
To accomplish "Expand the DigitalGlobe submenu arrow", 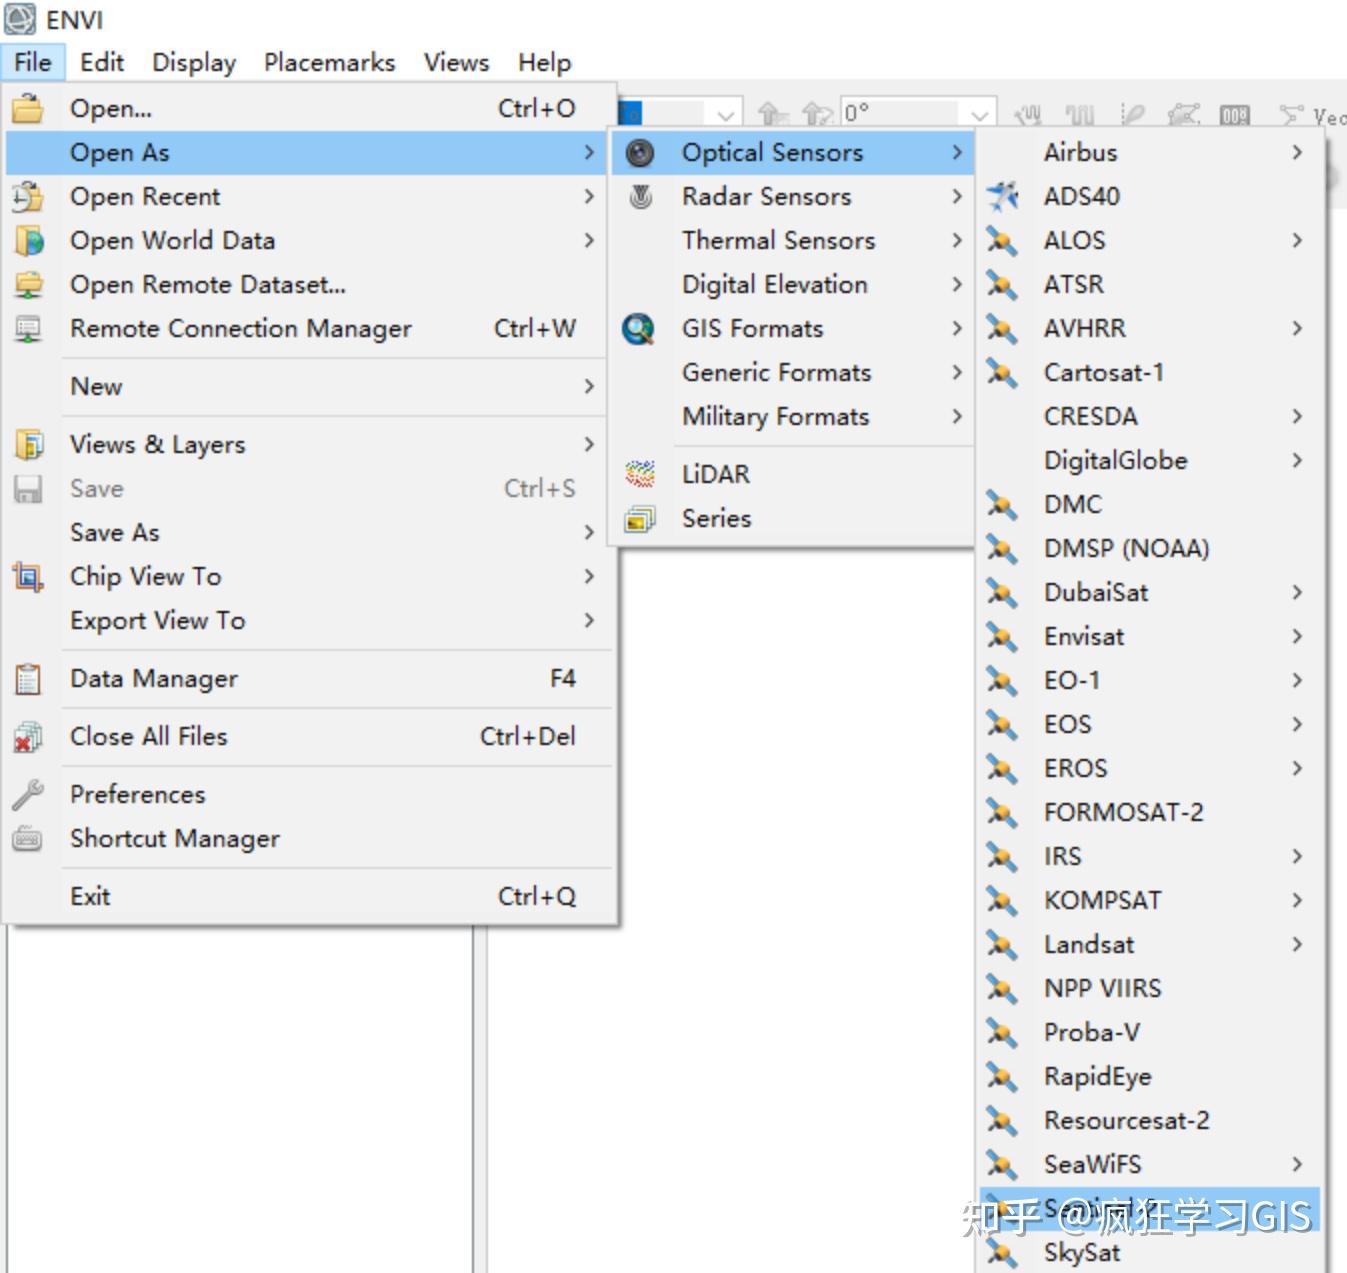I will point(1297,460).
